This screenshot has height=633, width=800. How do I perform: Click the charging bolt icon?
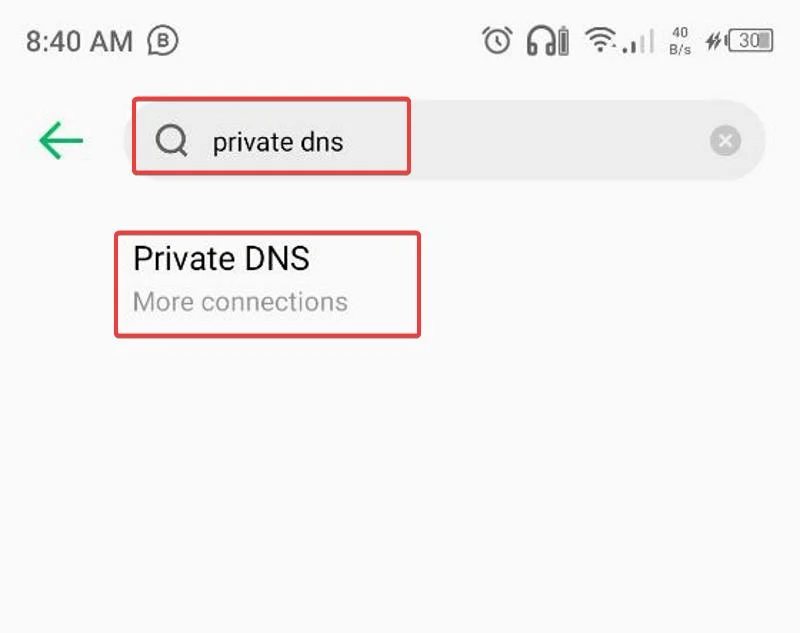pos(714,41)
